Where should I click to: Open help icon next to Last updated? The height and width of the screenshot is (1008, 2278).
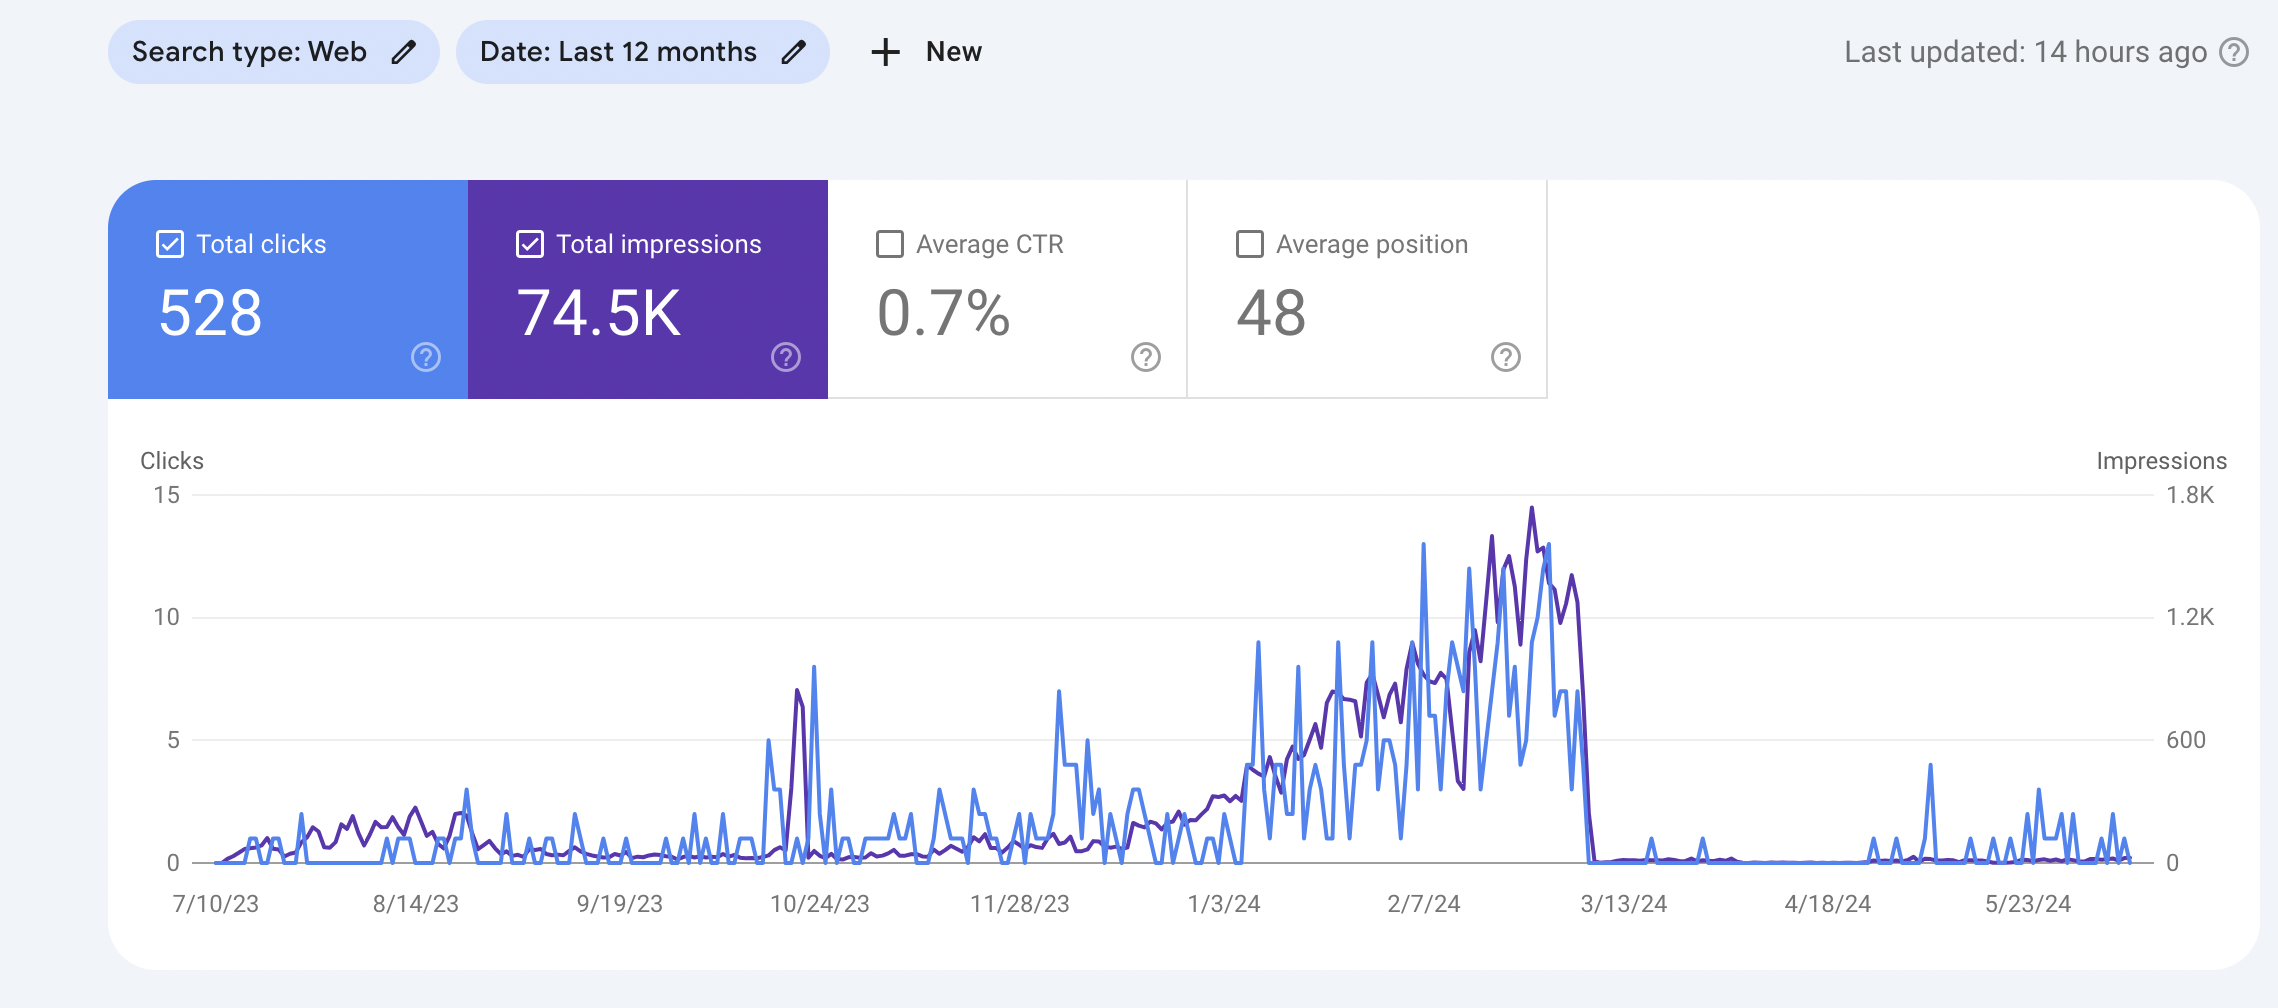click(x=2233, y=52)
